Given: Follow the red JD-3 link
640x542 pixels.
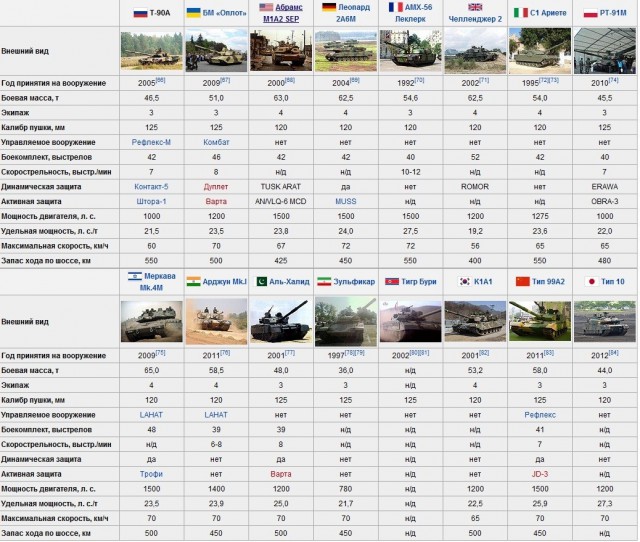Looking at the screenshot, I should pos(540,474).
